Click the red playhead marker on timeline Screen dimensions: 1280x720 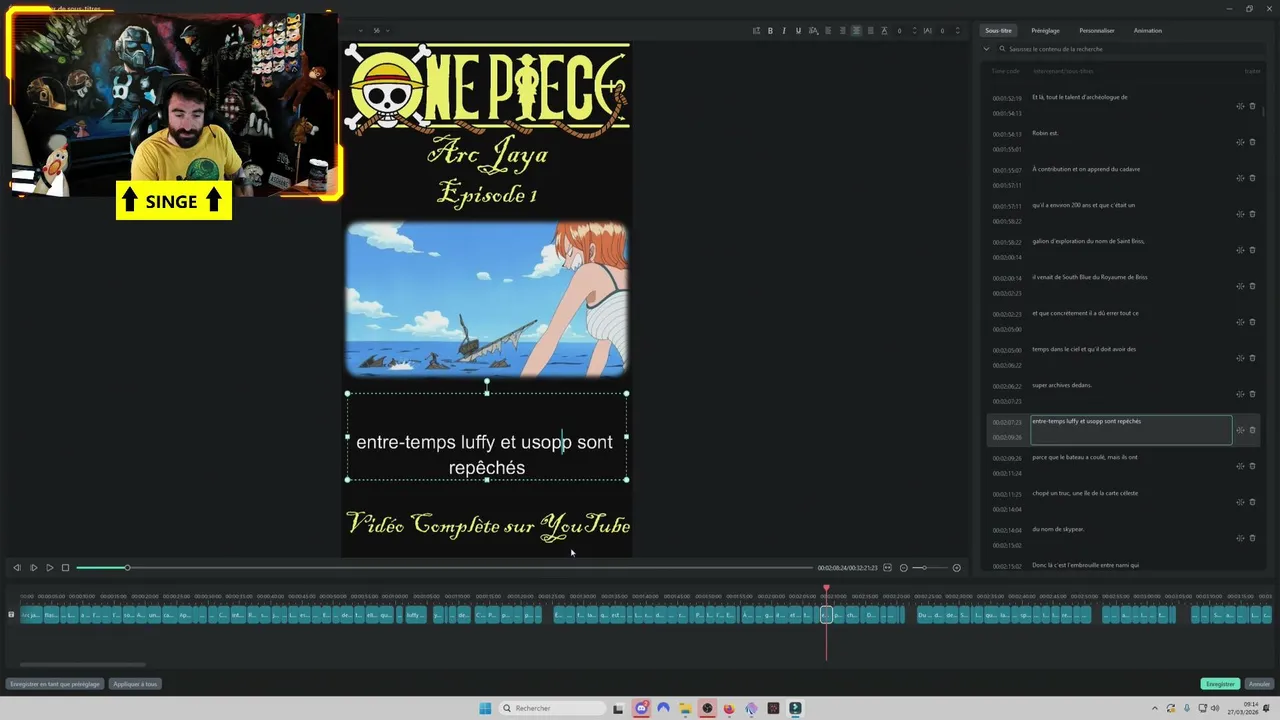coord(826,588)
